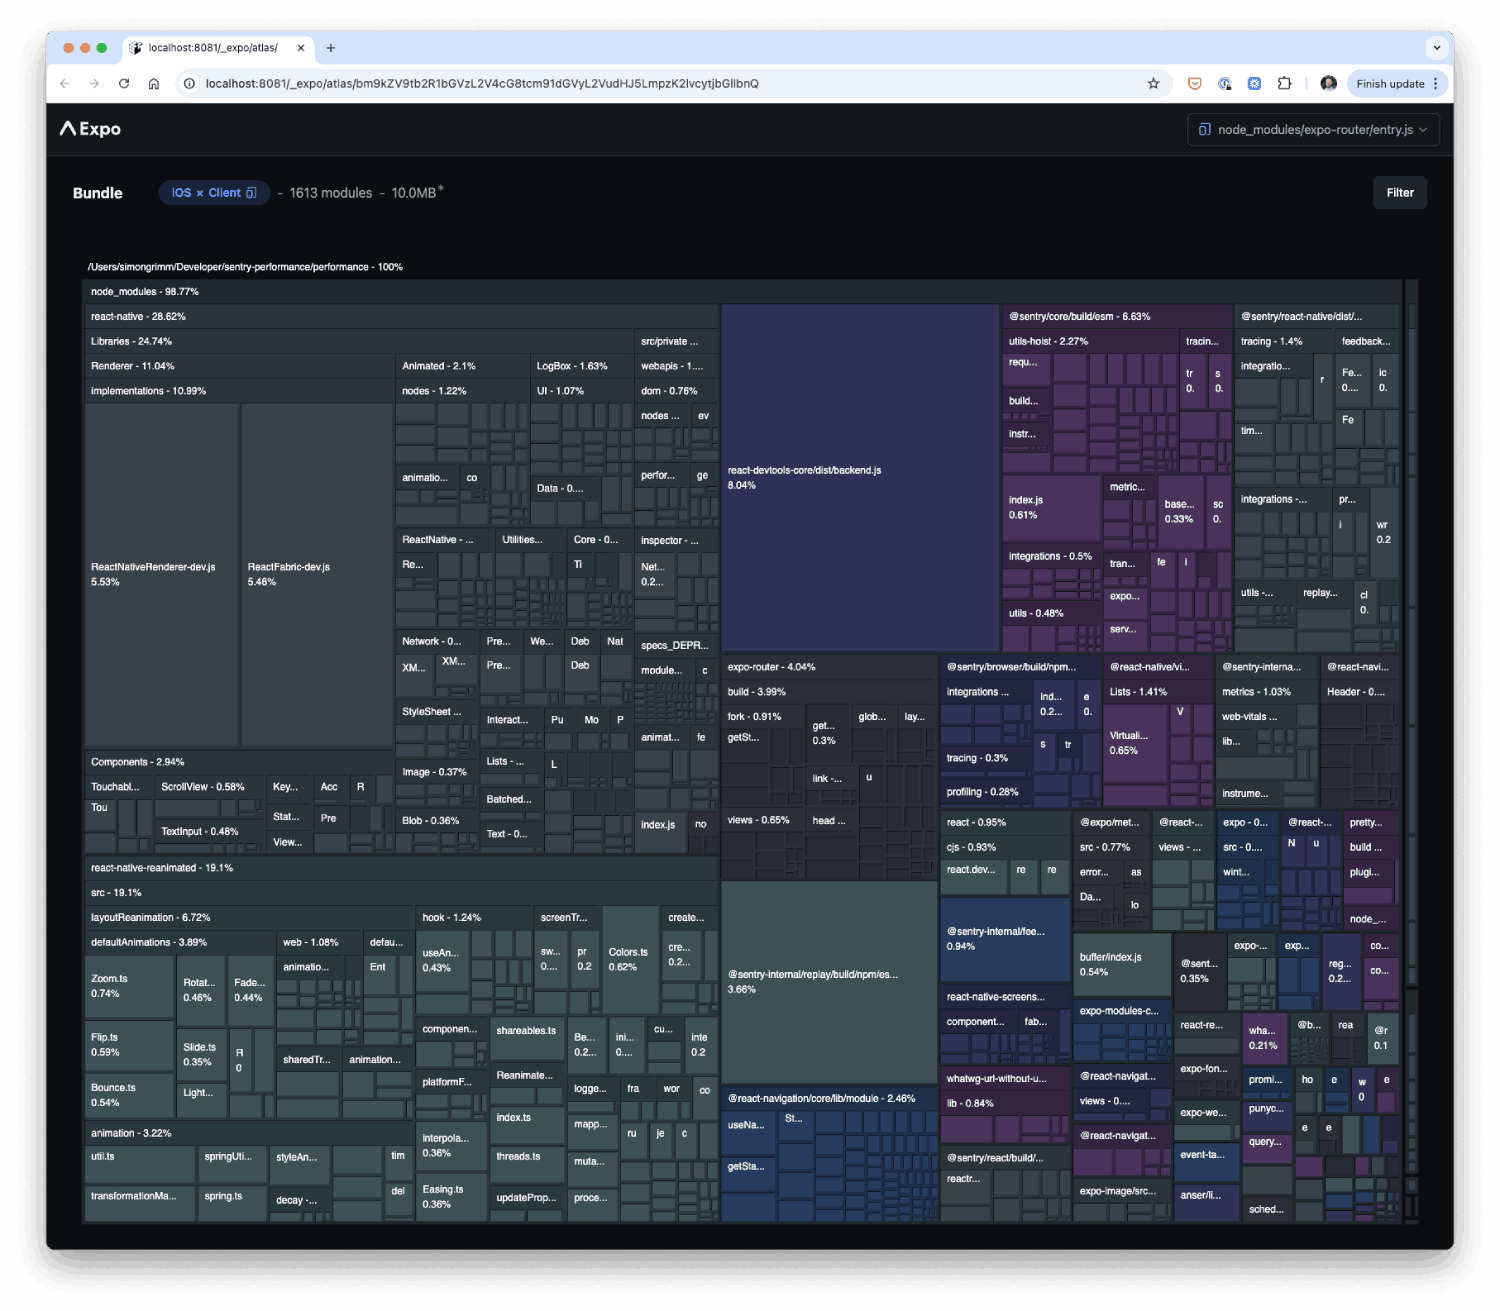Open the @sentry/react-native/dist group
1500x1311 pixels.
[1317, 317]
